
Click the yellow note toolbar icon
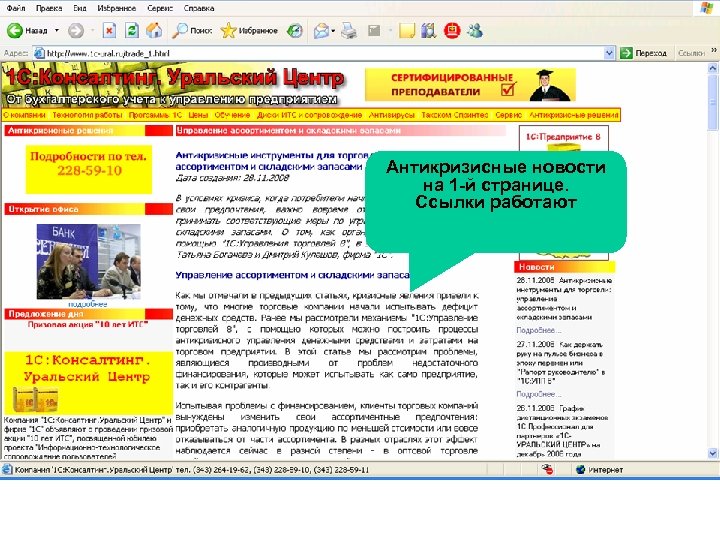pos(407,31)
